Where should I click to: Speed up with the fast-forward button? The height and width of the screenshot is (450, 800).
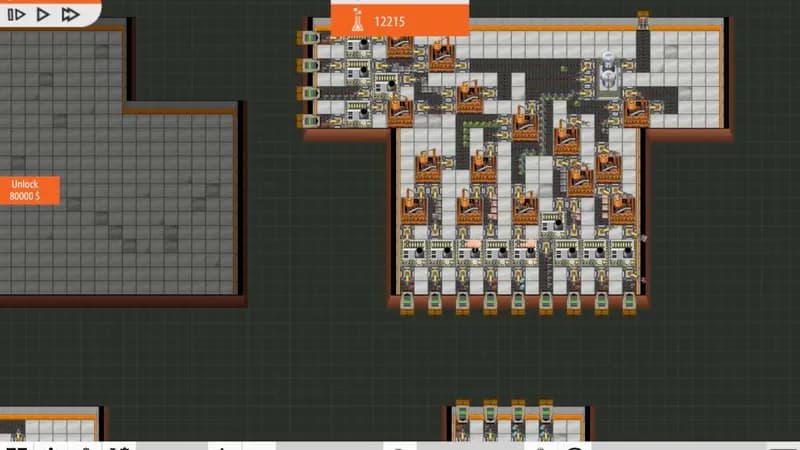(x=70, y=14)
